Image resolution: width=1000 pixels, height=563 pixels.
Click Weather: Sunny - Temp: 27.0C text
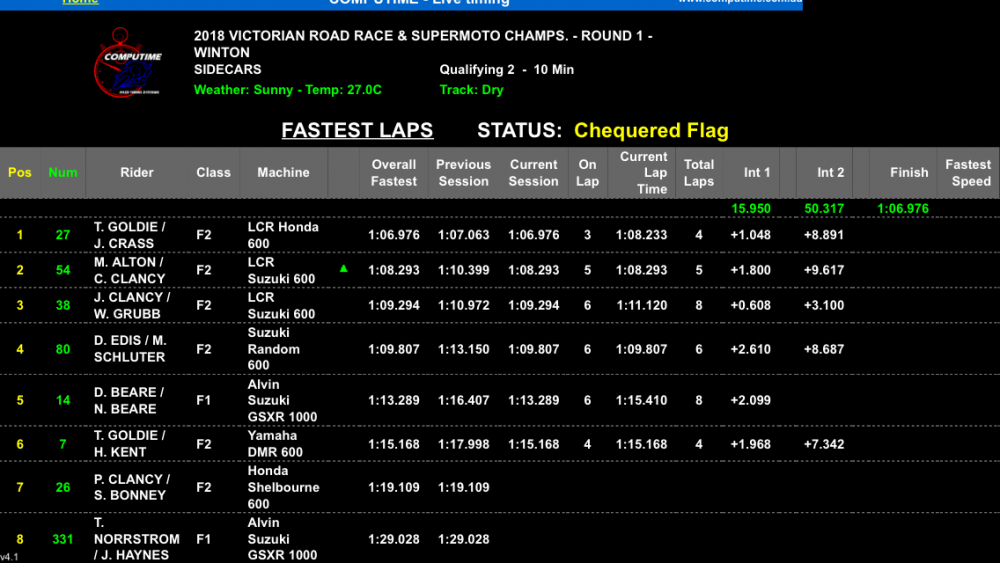tap(288, 90)
